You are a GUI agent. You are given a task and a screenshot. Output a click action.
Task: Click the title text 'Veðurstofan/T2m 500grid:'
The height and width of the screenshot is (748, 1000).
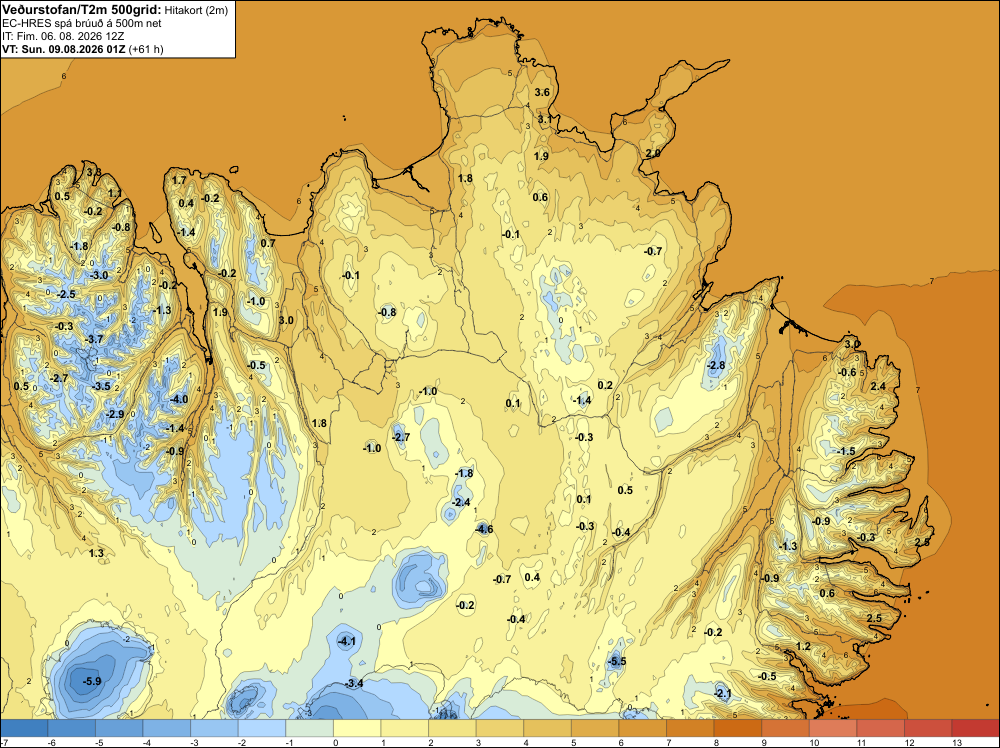[x=82, y=10]
